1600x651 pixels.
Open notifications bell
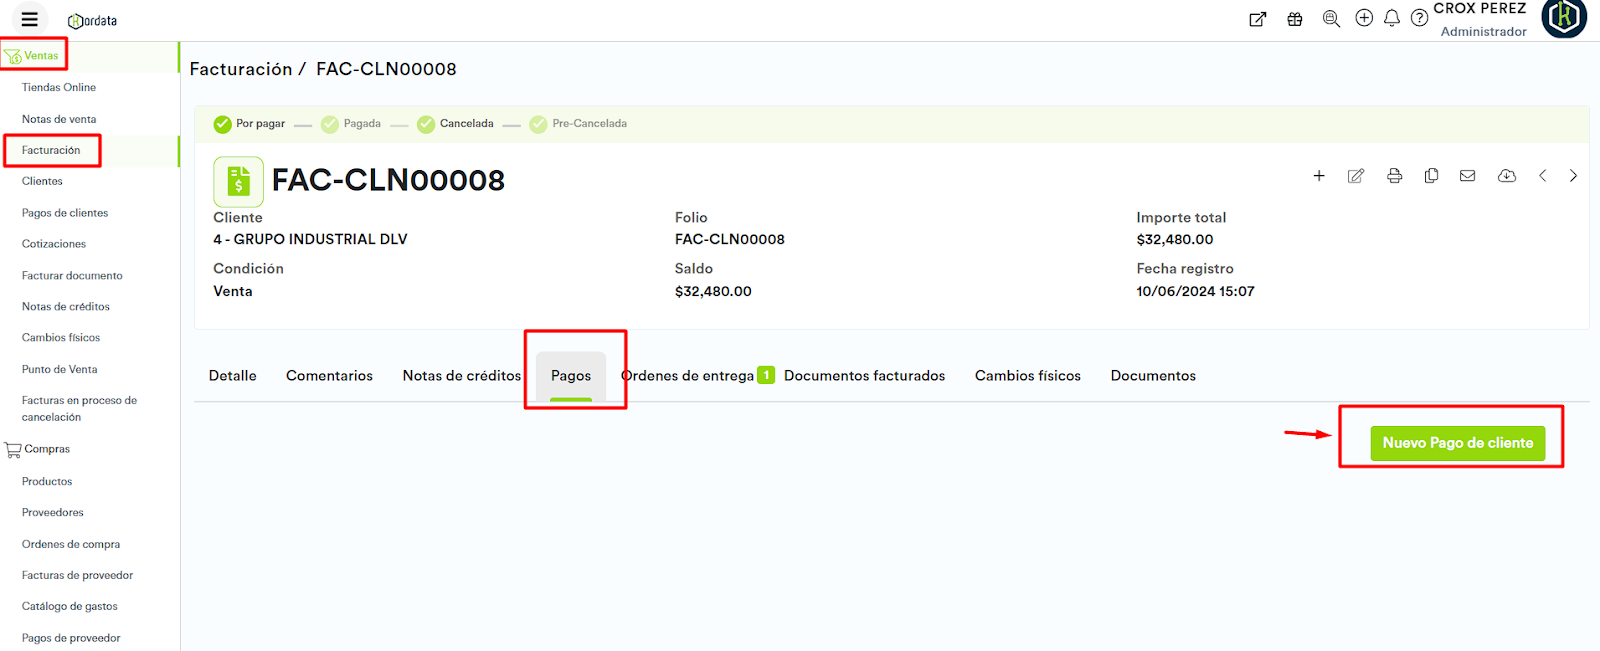point(1391,18)
